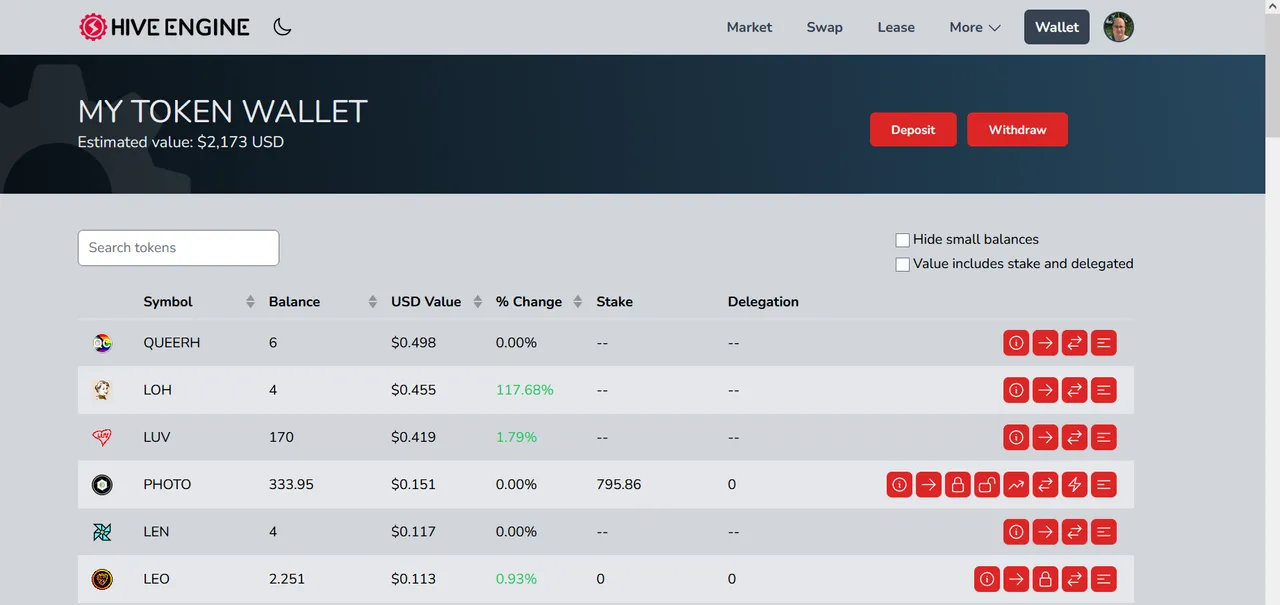Click the QUEERH USD value $0.498
The width and height of the screenshot is (1280, 605).
[x=414, y=343]
